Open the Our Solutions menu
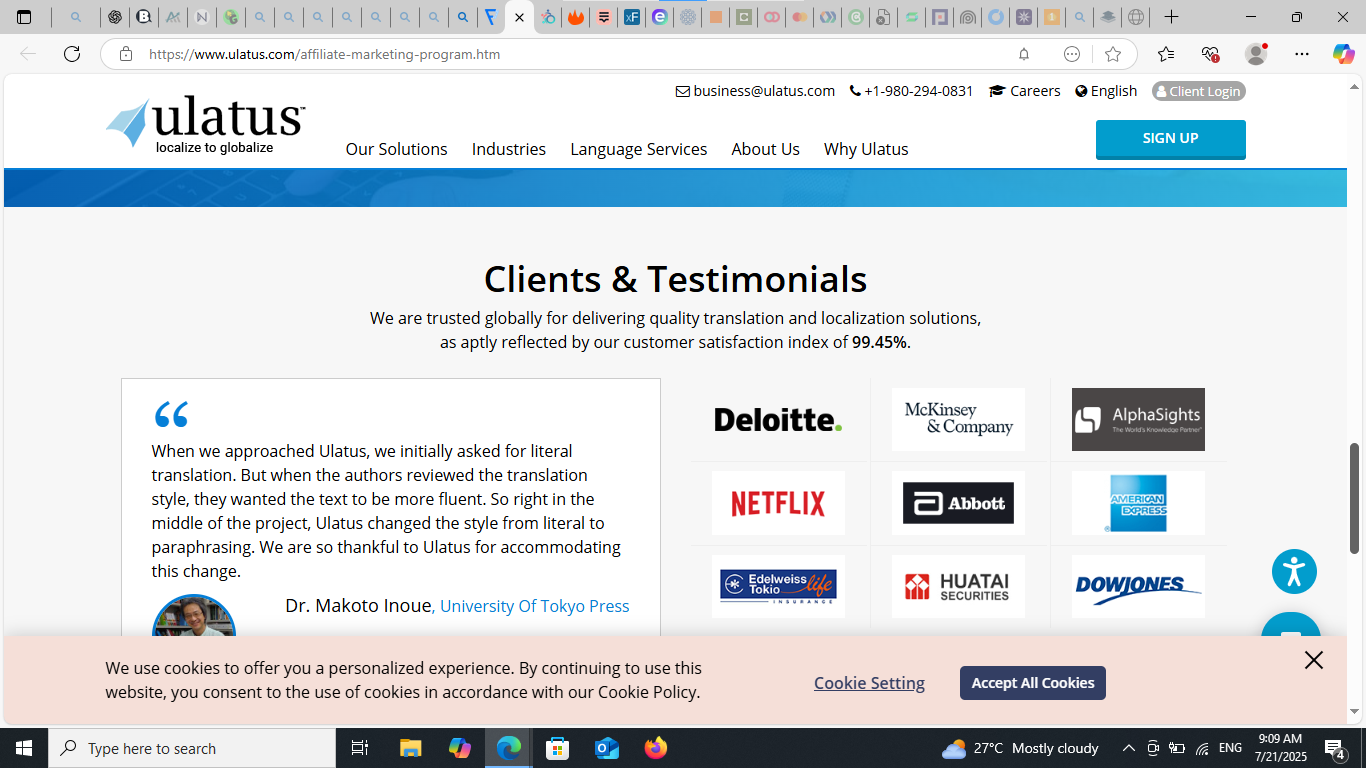This screenshot has width=1366, height=768. coord(396,149)
